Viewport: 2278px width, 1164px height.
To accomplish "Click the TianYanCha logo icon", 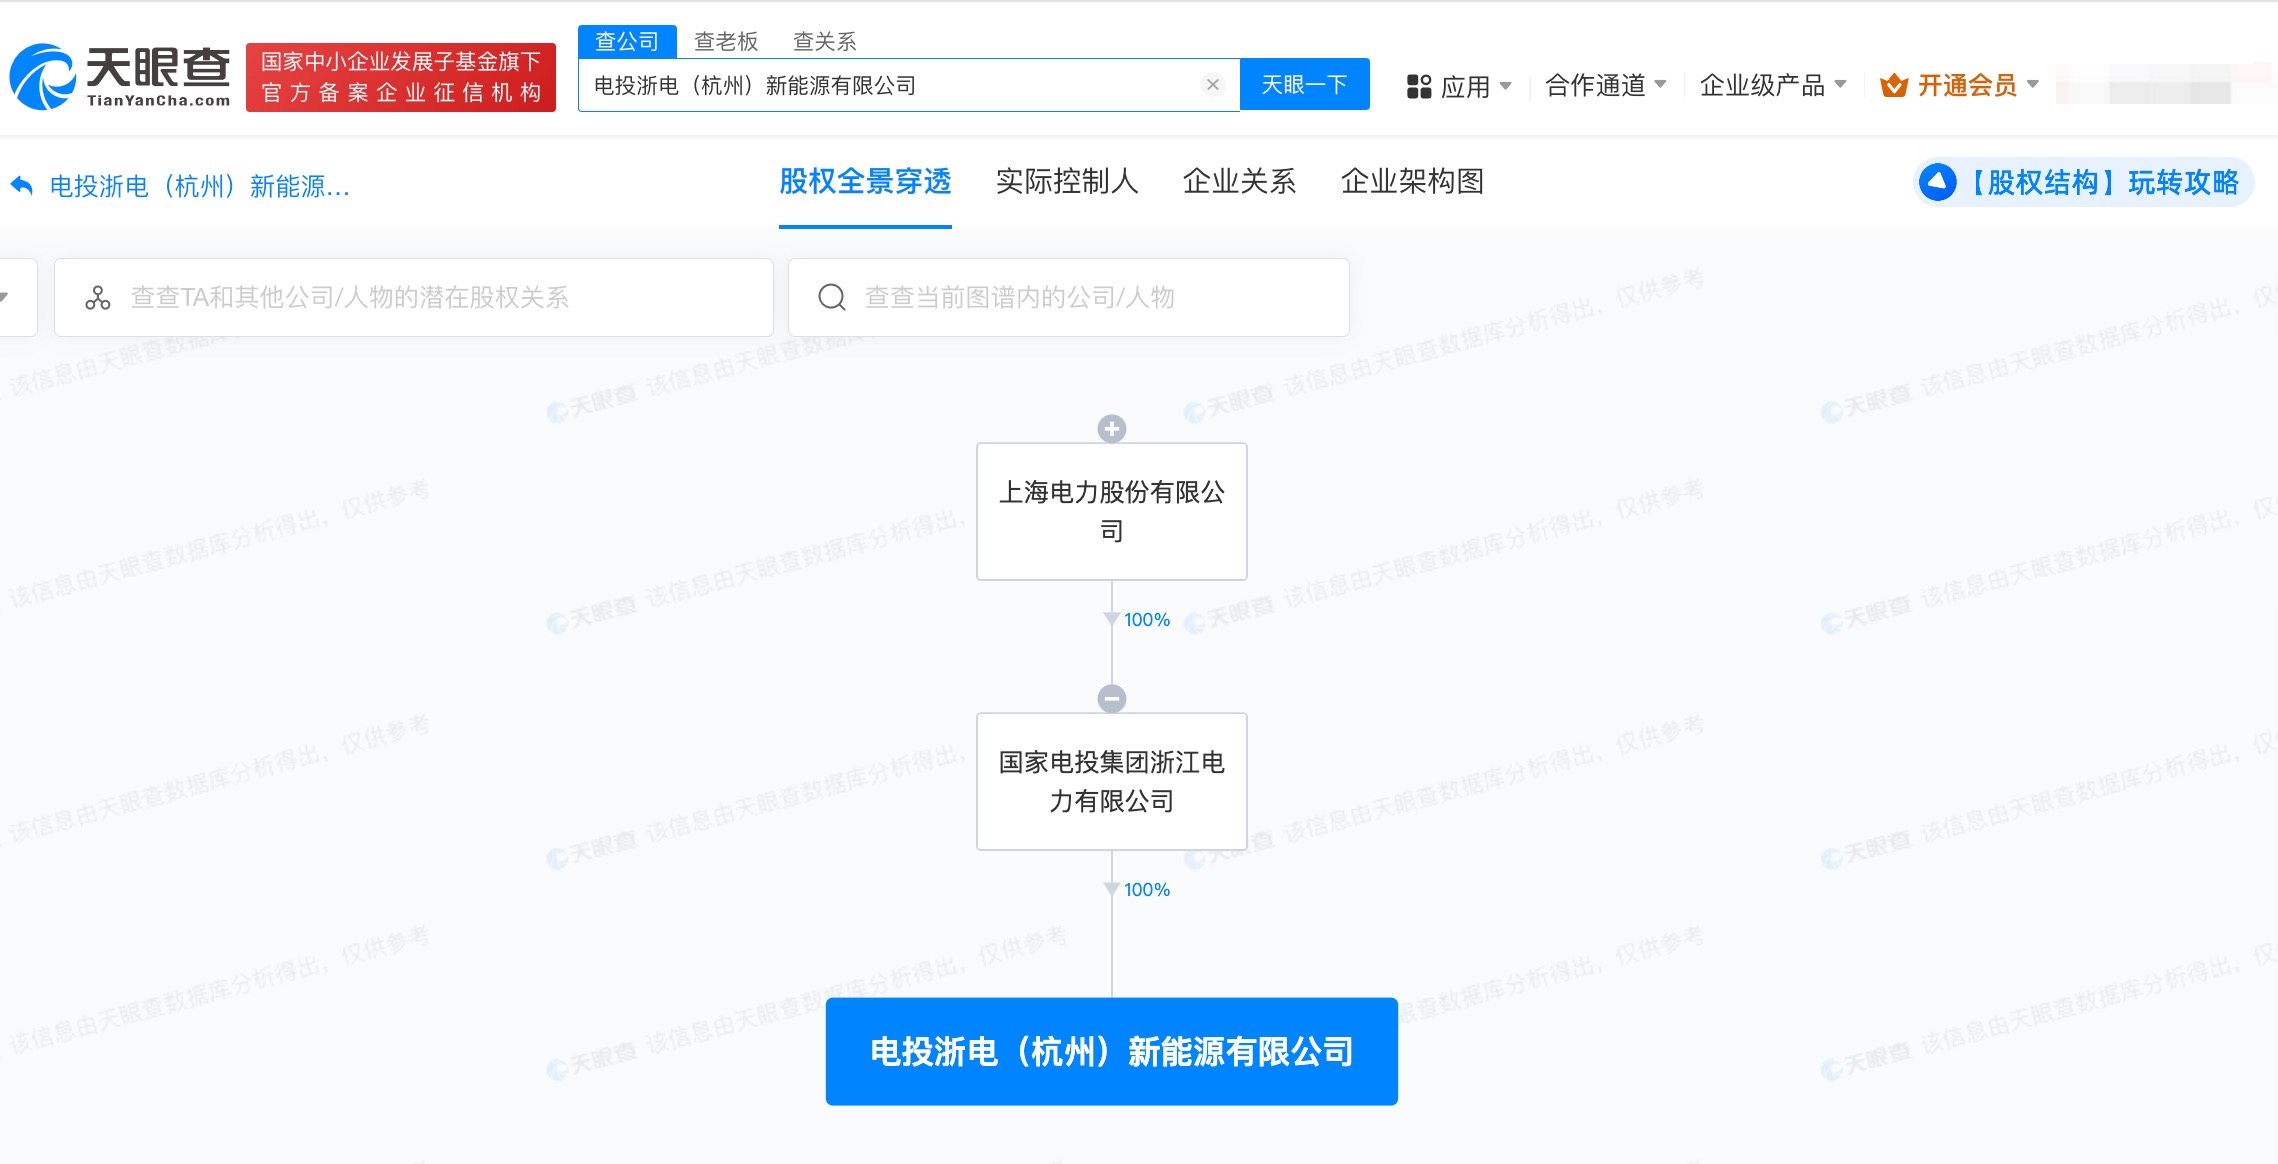I will click(x=42, y=77).
